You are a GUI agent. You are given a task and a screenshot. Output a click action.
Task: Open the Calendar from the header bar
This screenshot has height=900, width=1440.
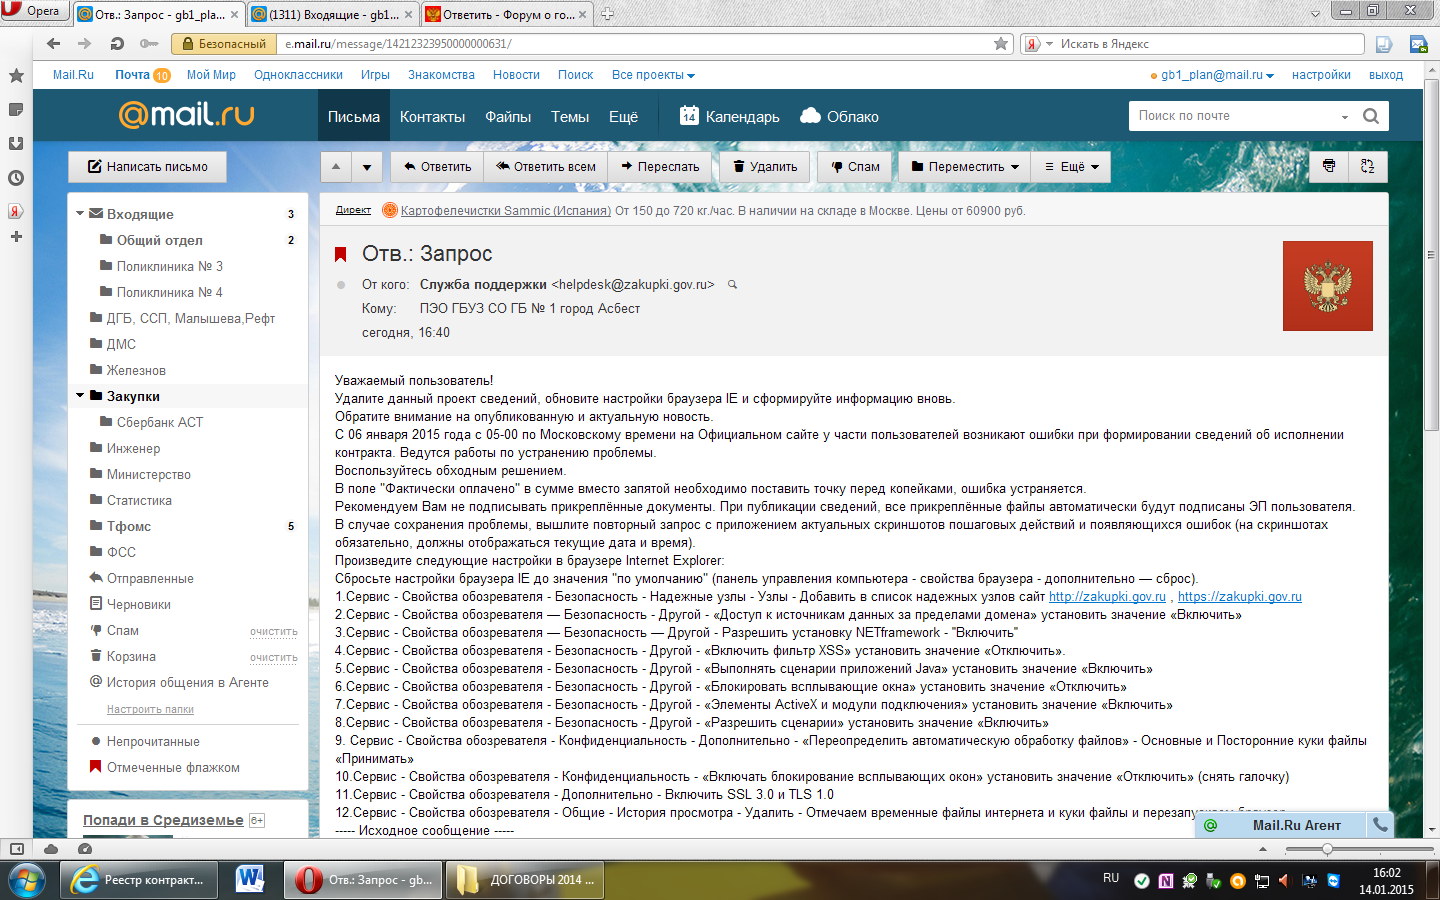[x=730, y=116]
